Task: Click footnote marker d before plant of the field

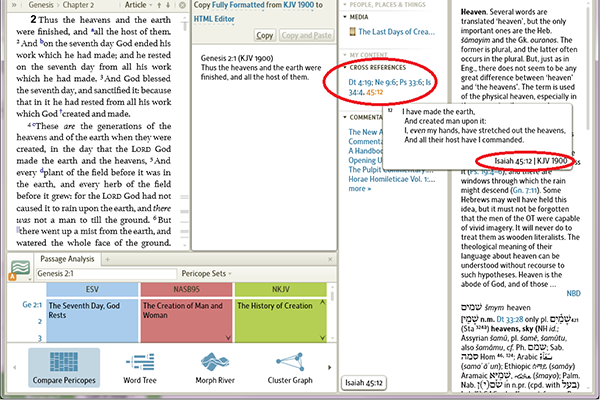Action: [42, 170]
